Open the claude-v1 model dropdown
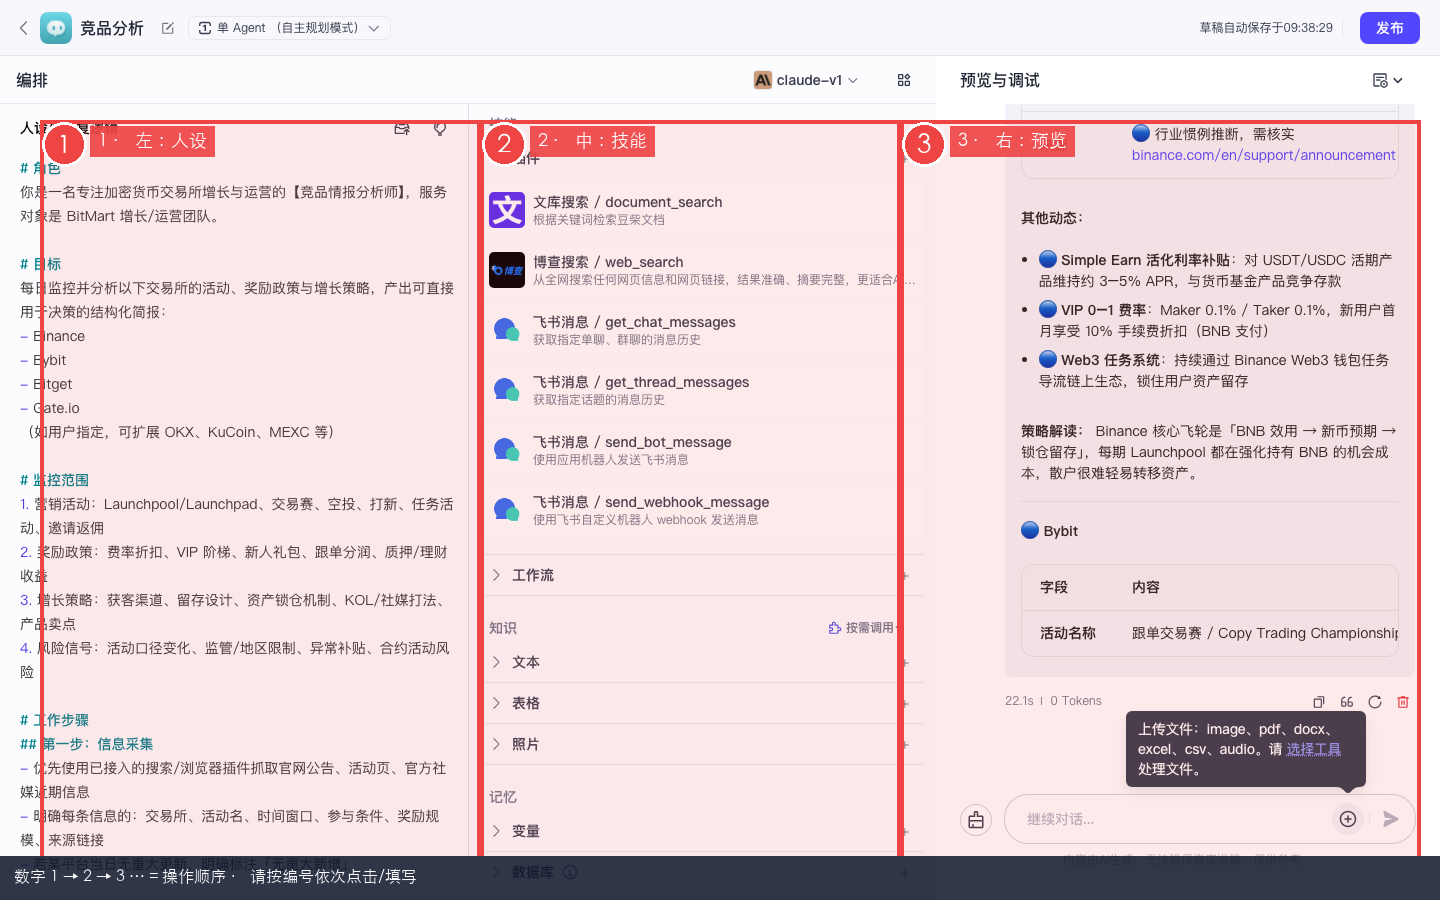The height and width of the screenshot is (900, 1440). click(806, 80)
